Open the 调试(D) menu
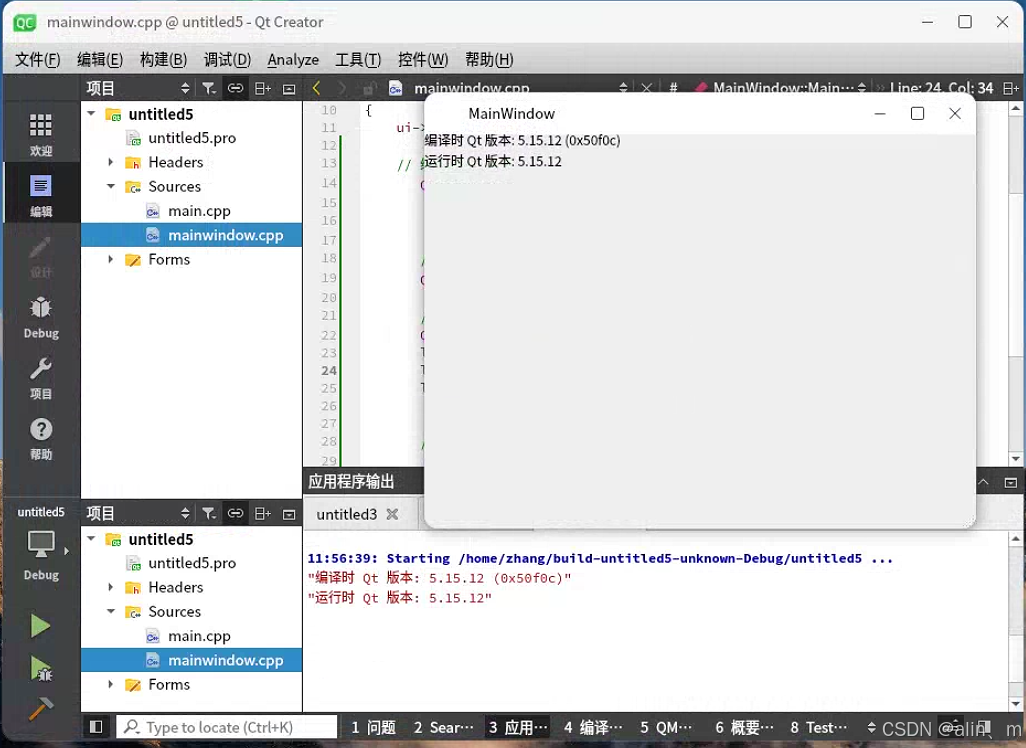The height and width of the screenshot is (748, 1026). click(227, 60)
